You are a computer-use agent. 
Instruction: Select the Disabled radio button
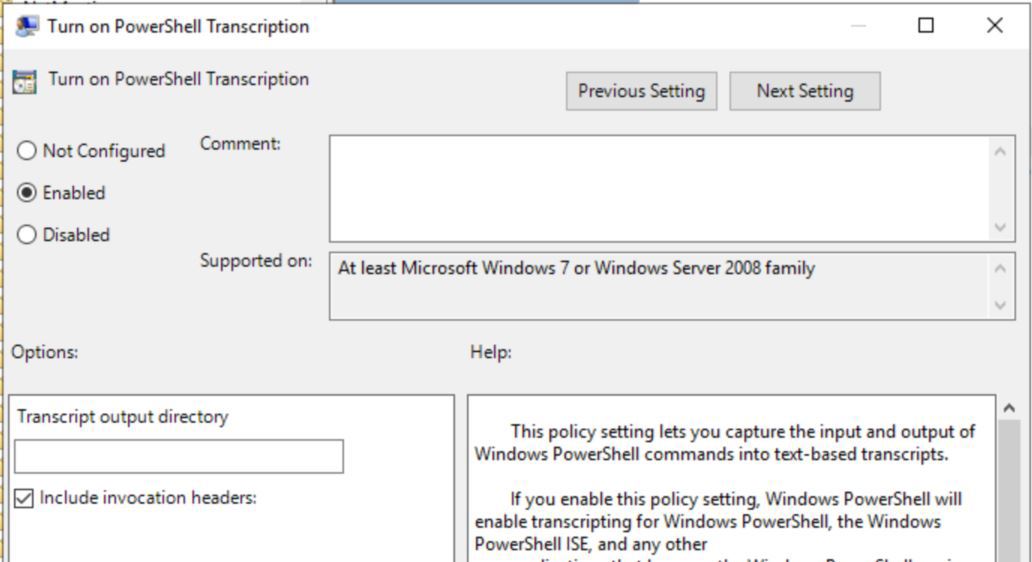pos(26,235)
